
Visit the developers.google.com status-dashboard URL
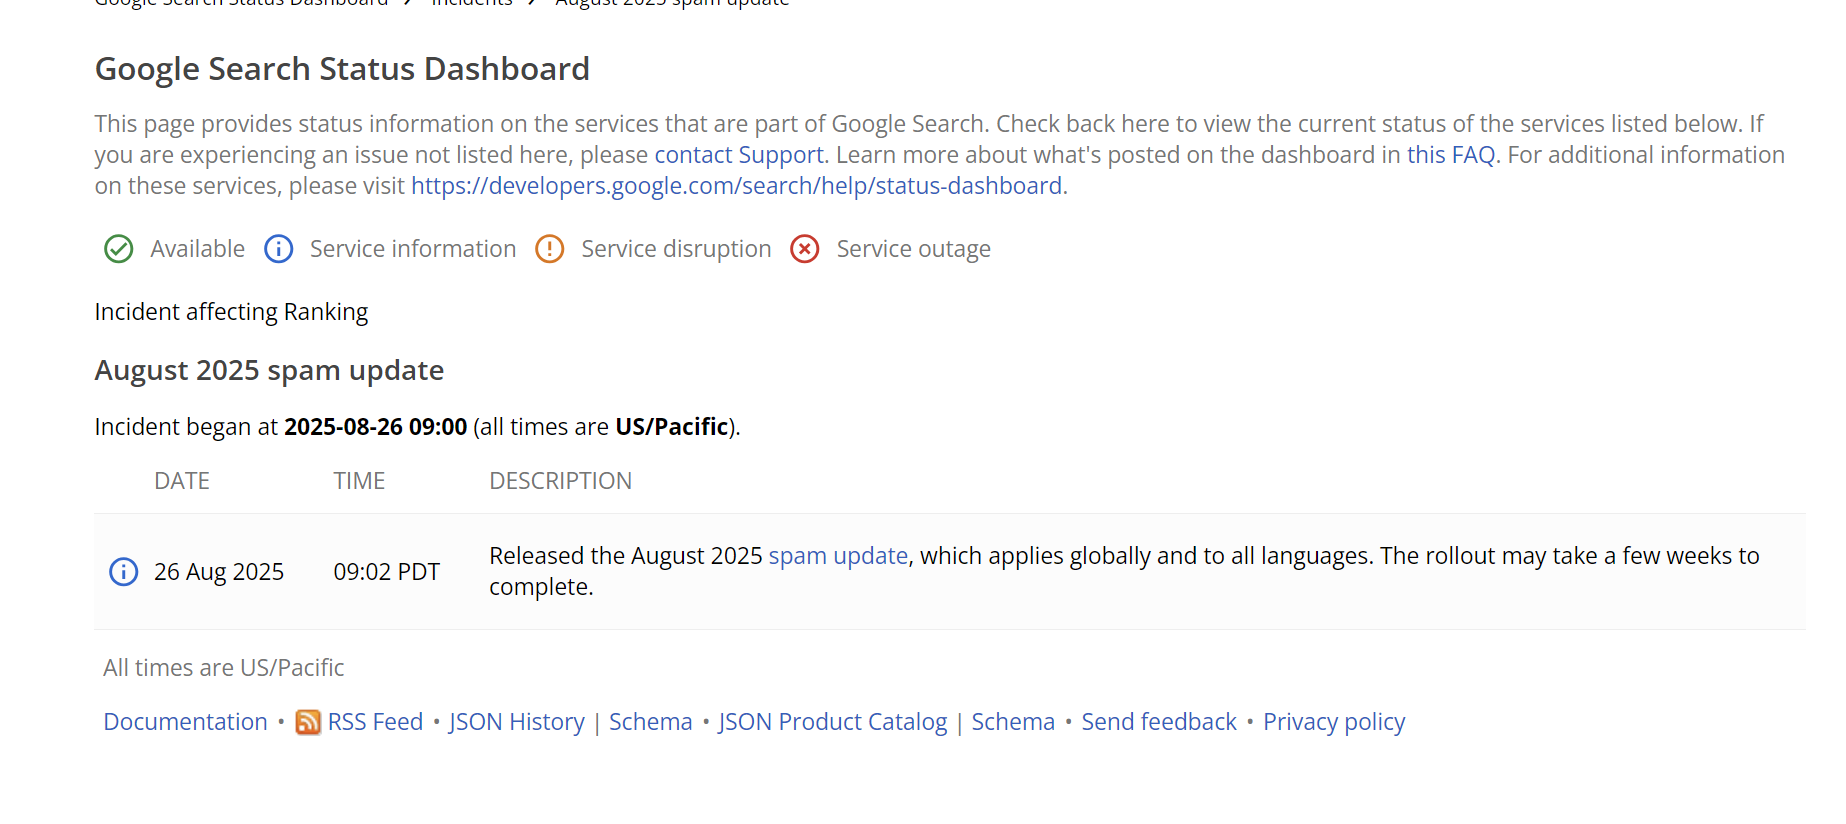739,186
